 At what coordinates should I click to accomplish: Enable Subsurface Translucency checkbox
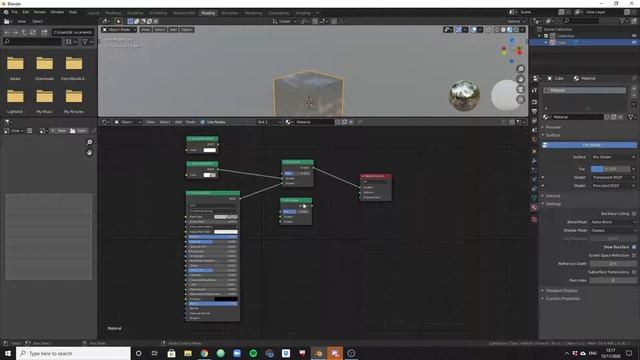tap(634, 272)
